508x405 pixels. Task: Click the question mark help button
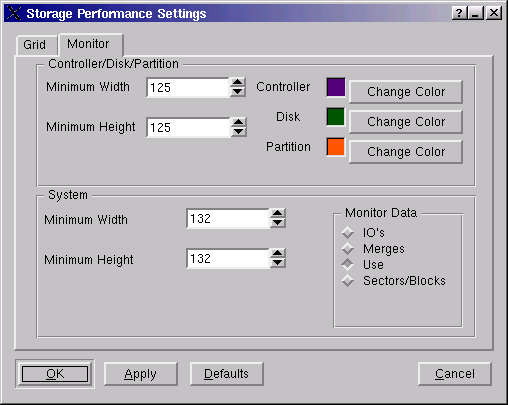pyautogui.click(x=459, y=13)
